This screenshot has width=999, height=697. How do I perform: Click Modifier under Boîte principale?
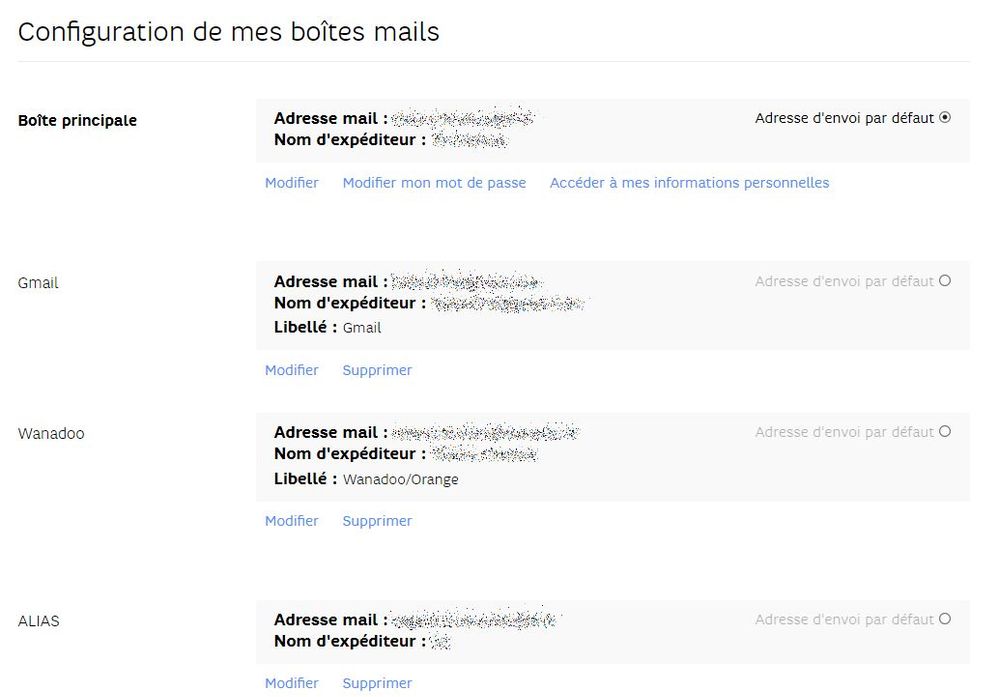tap(292, 183)
